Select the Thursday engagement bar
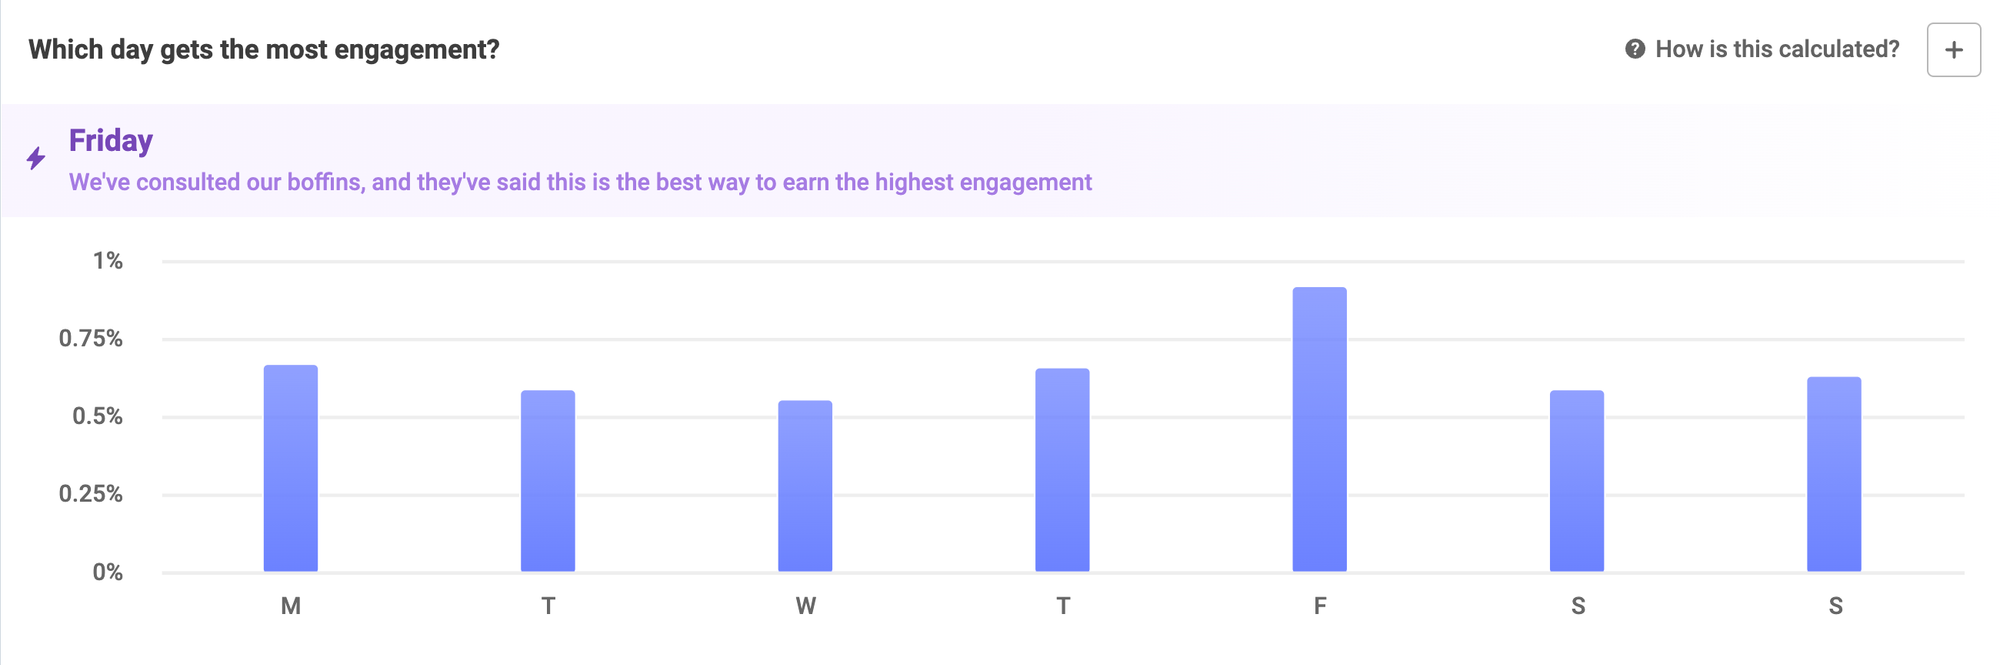This screenshot has height=665, width=2000. 1062,470
